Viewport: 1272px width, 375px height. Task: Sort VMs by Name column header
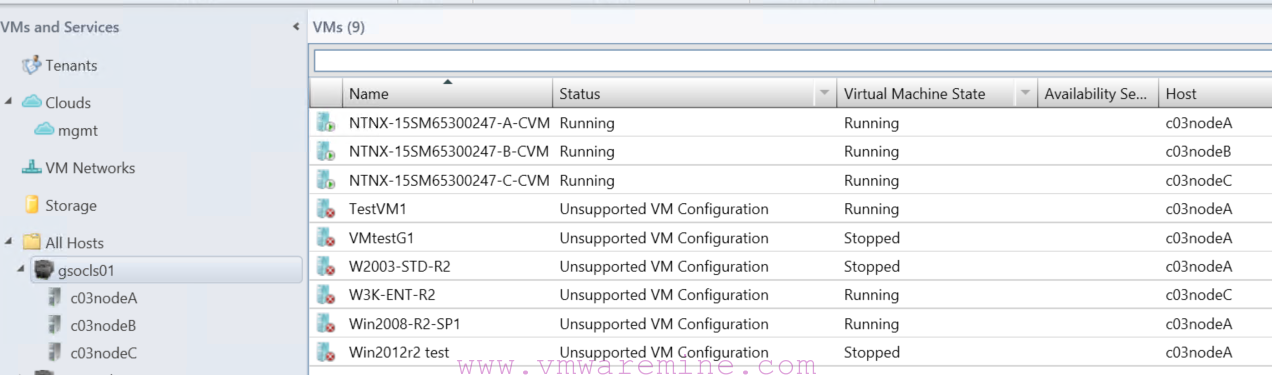(x=447, y=94)
